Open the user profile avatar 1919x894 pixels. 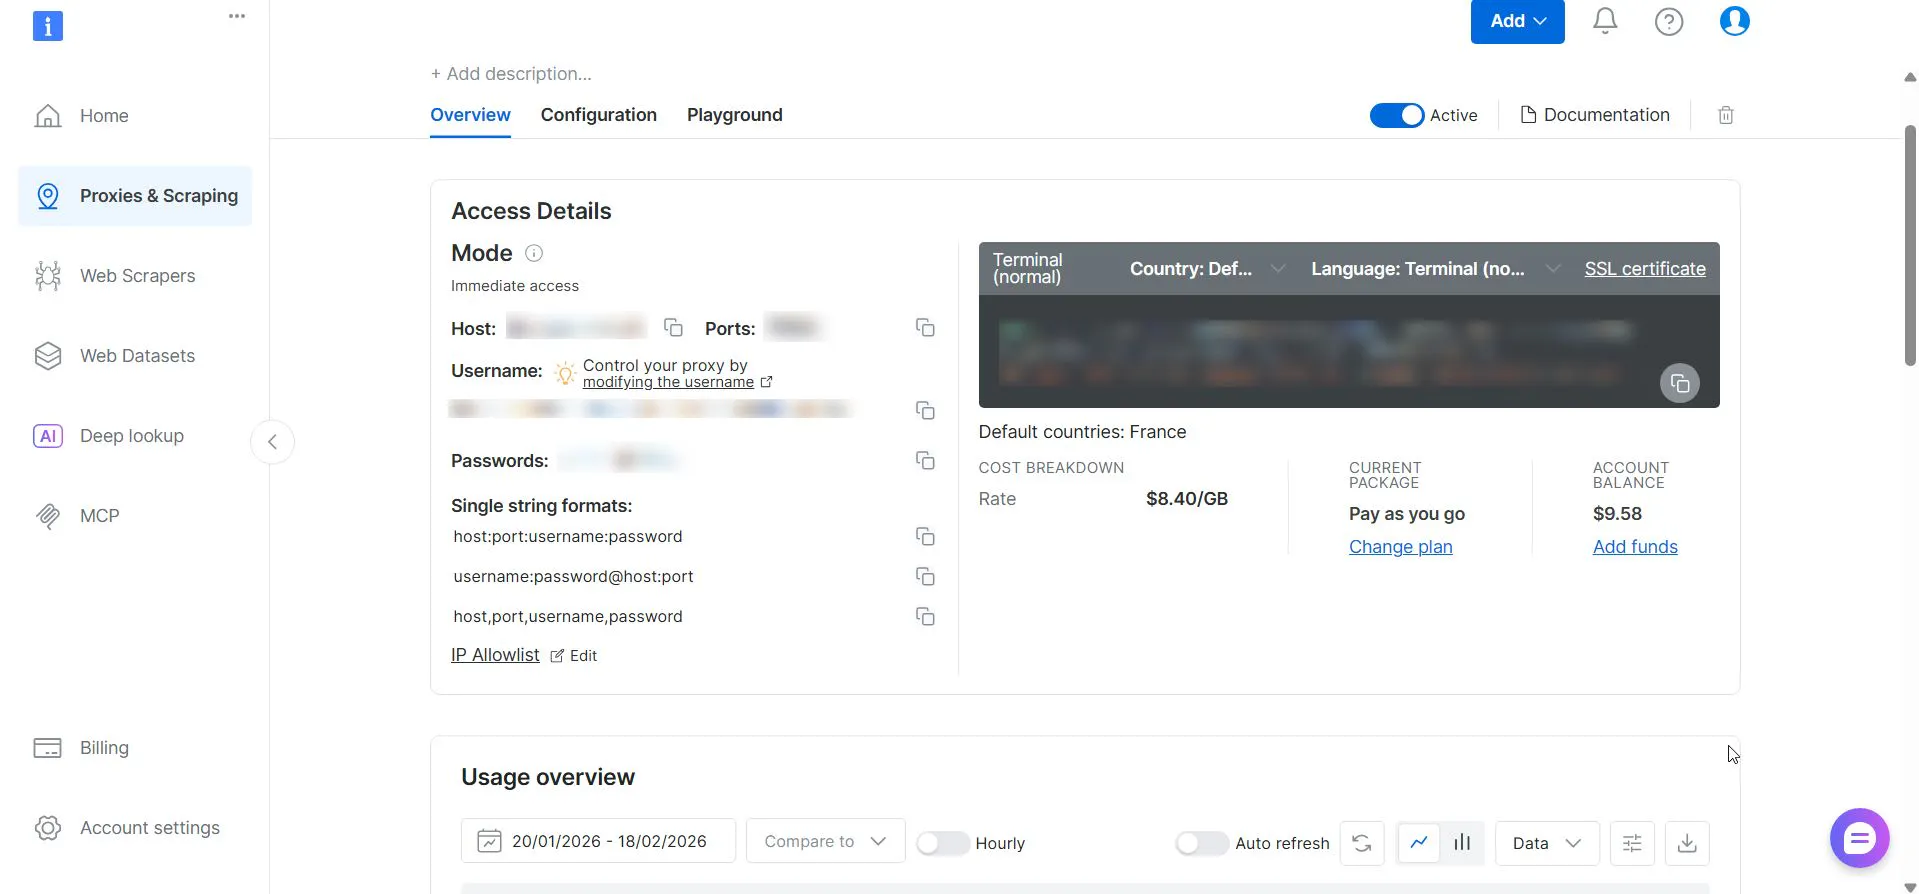coord(1734,21)
